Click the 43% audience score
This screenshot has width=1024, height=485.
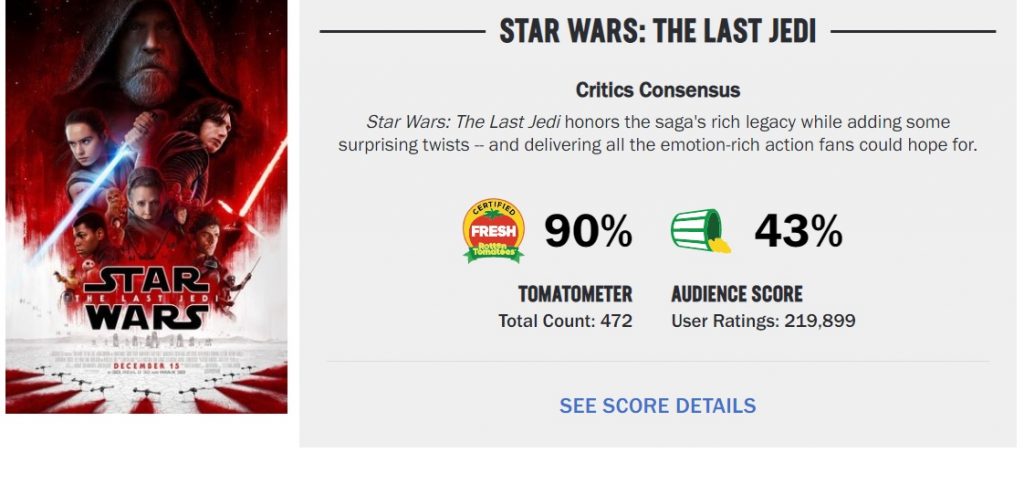[x=798, y=231]
